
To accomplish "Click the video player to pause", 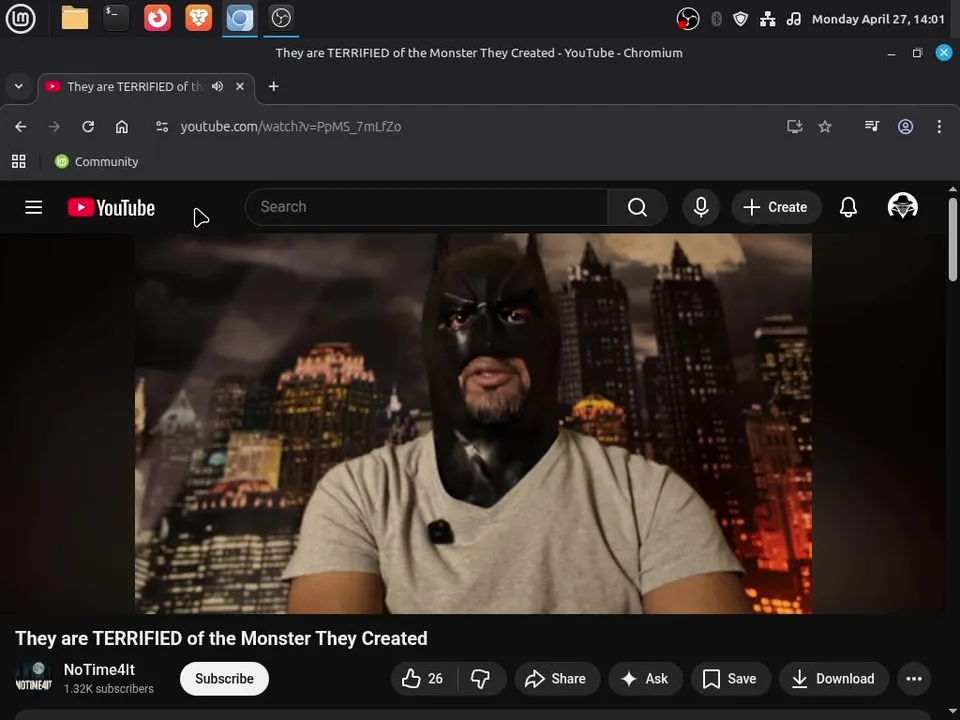I will (x=473, y=423).
